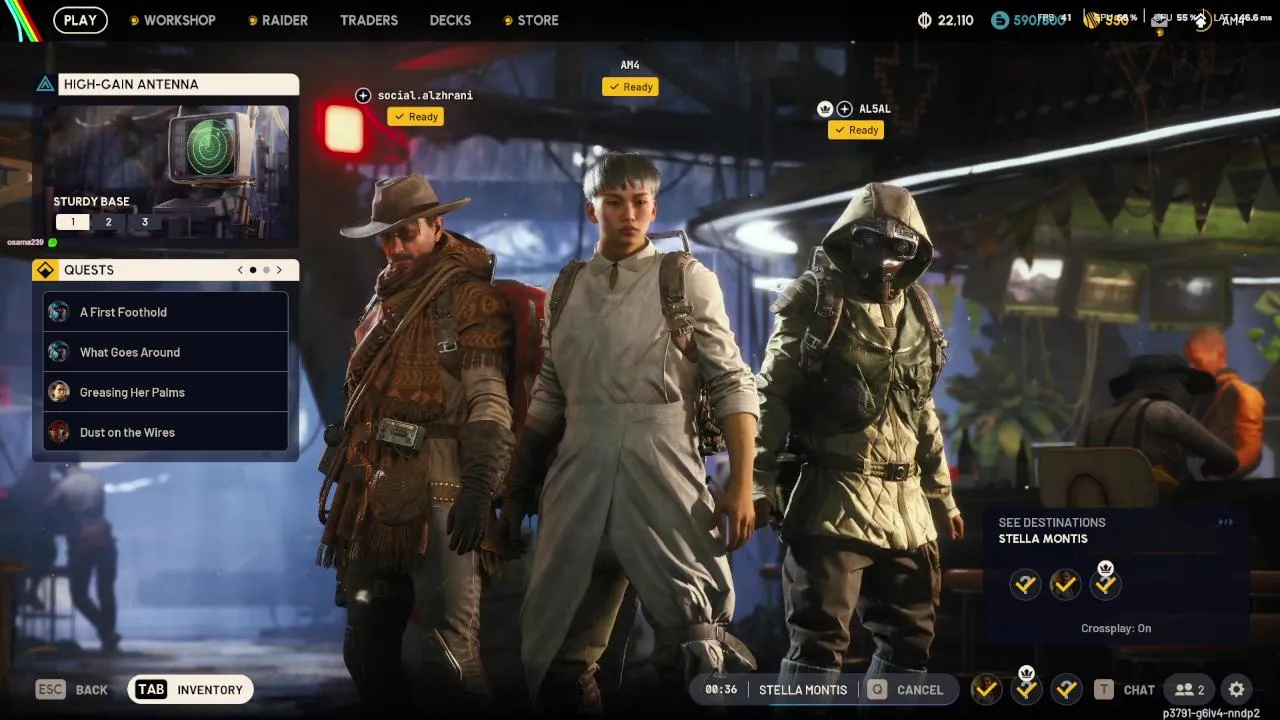Click the 00:36 matchmaking timer
The width and height of the screenshot is (1280, 720).
[721, 689]
